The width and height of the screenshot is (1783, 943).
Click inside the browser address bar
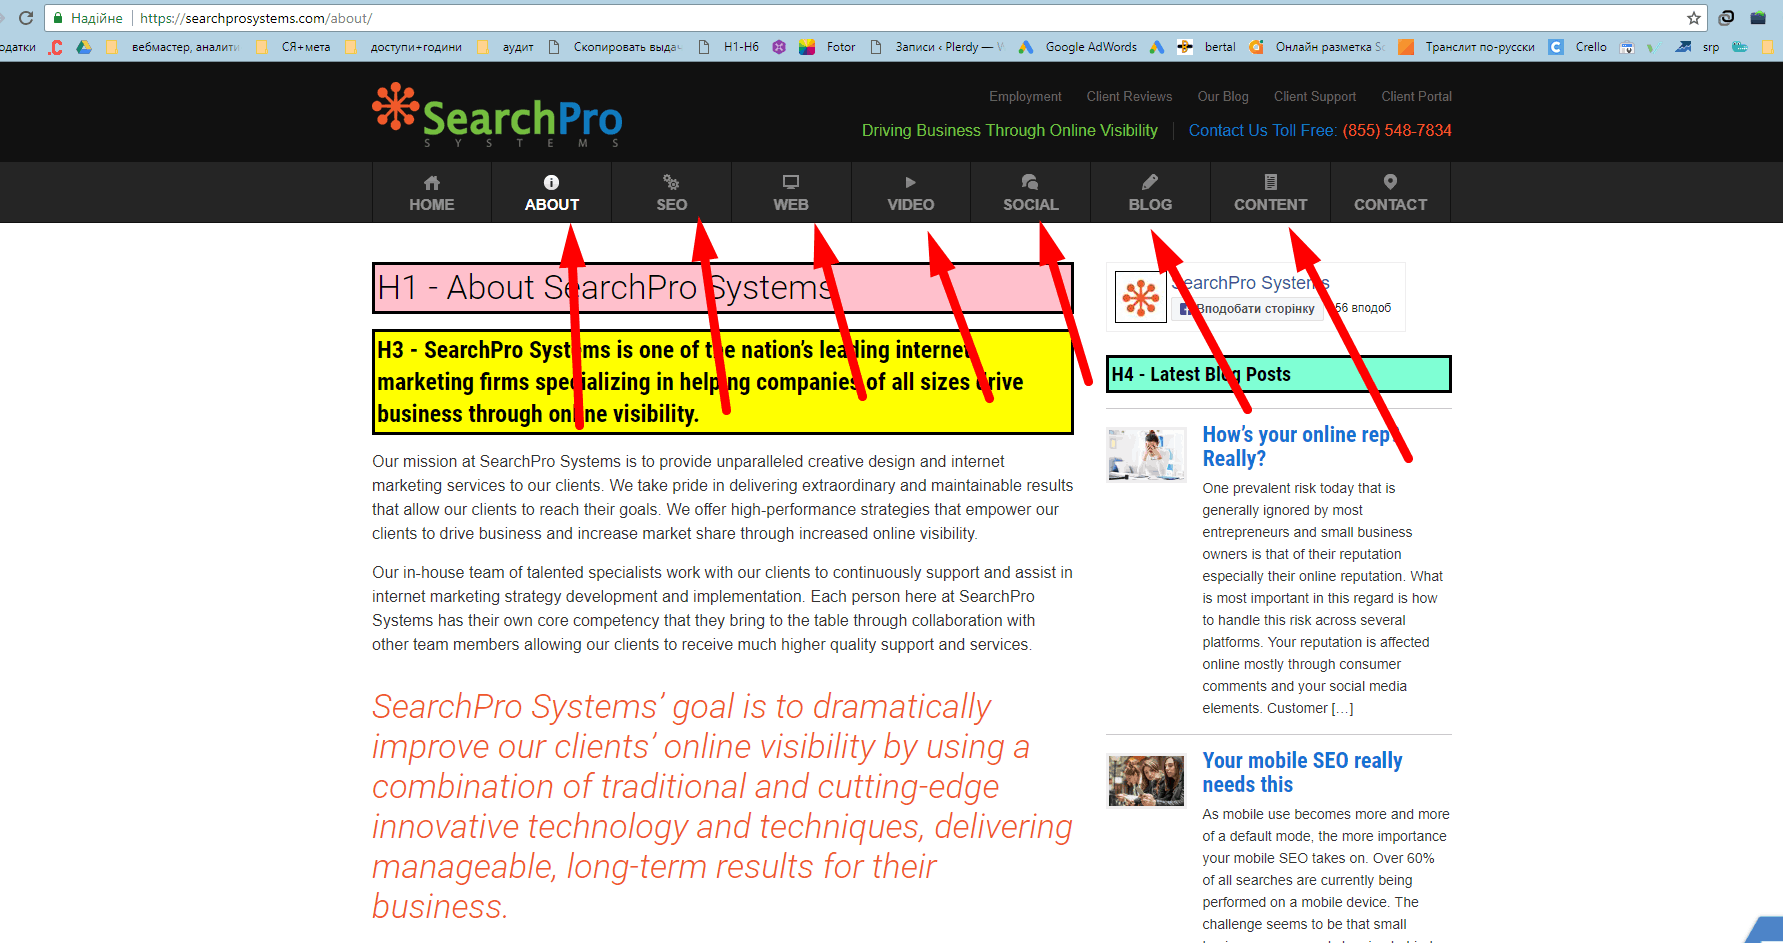click(400, 17)
